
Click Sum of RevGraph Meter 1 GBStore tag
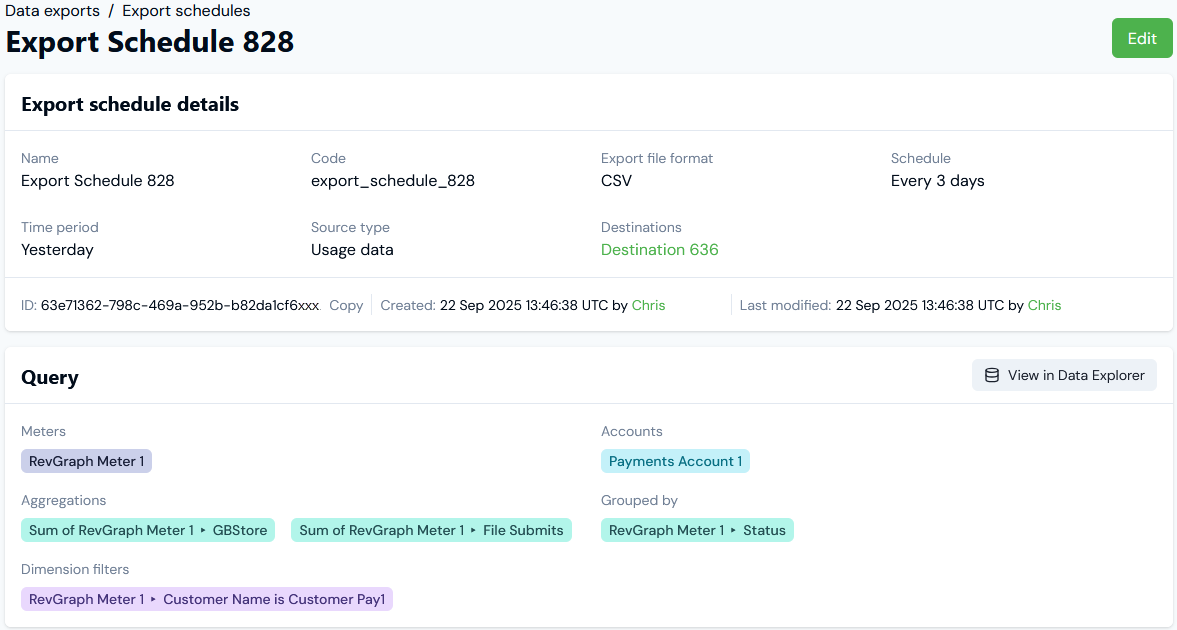pos(148,530)
